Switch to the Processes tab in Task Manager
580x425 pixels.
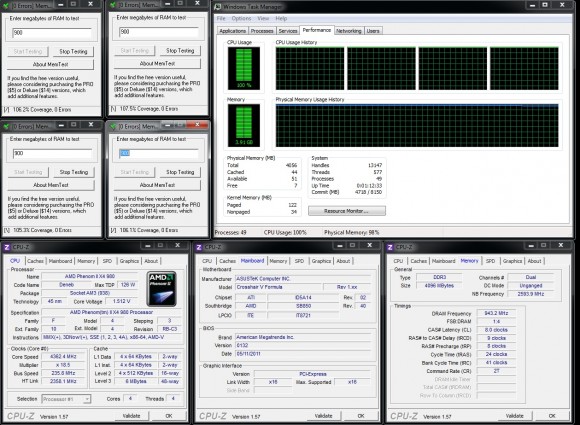(x=262, y=31)
